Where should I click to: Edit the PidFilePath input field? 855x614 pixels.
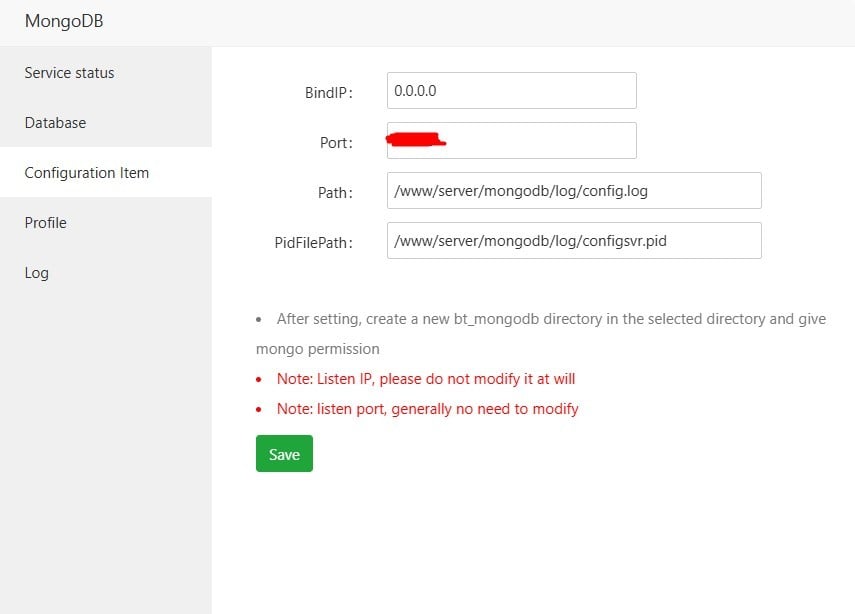(573, 241)
